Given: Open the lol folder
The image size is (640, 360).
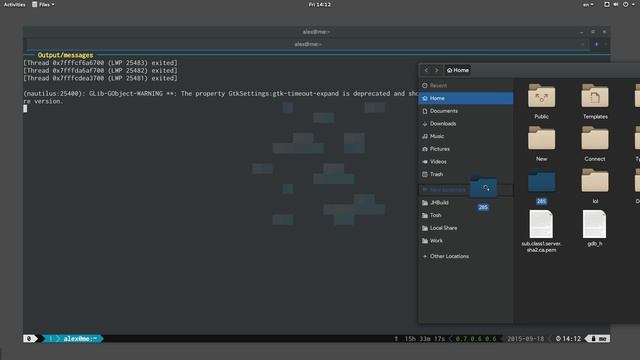Looking at the screenshot, I should [x=595, y=186].
